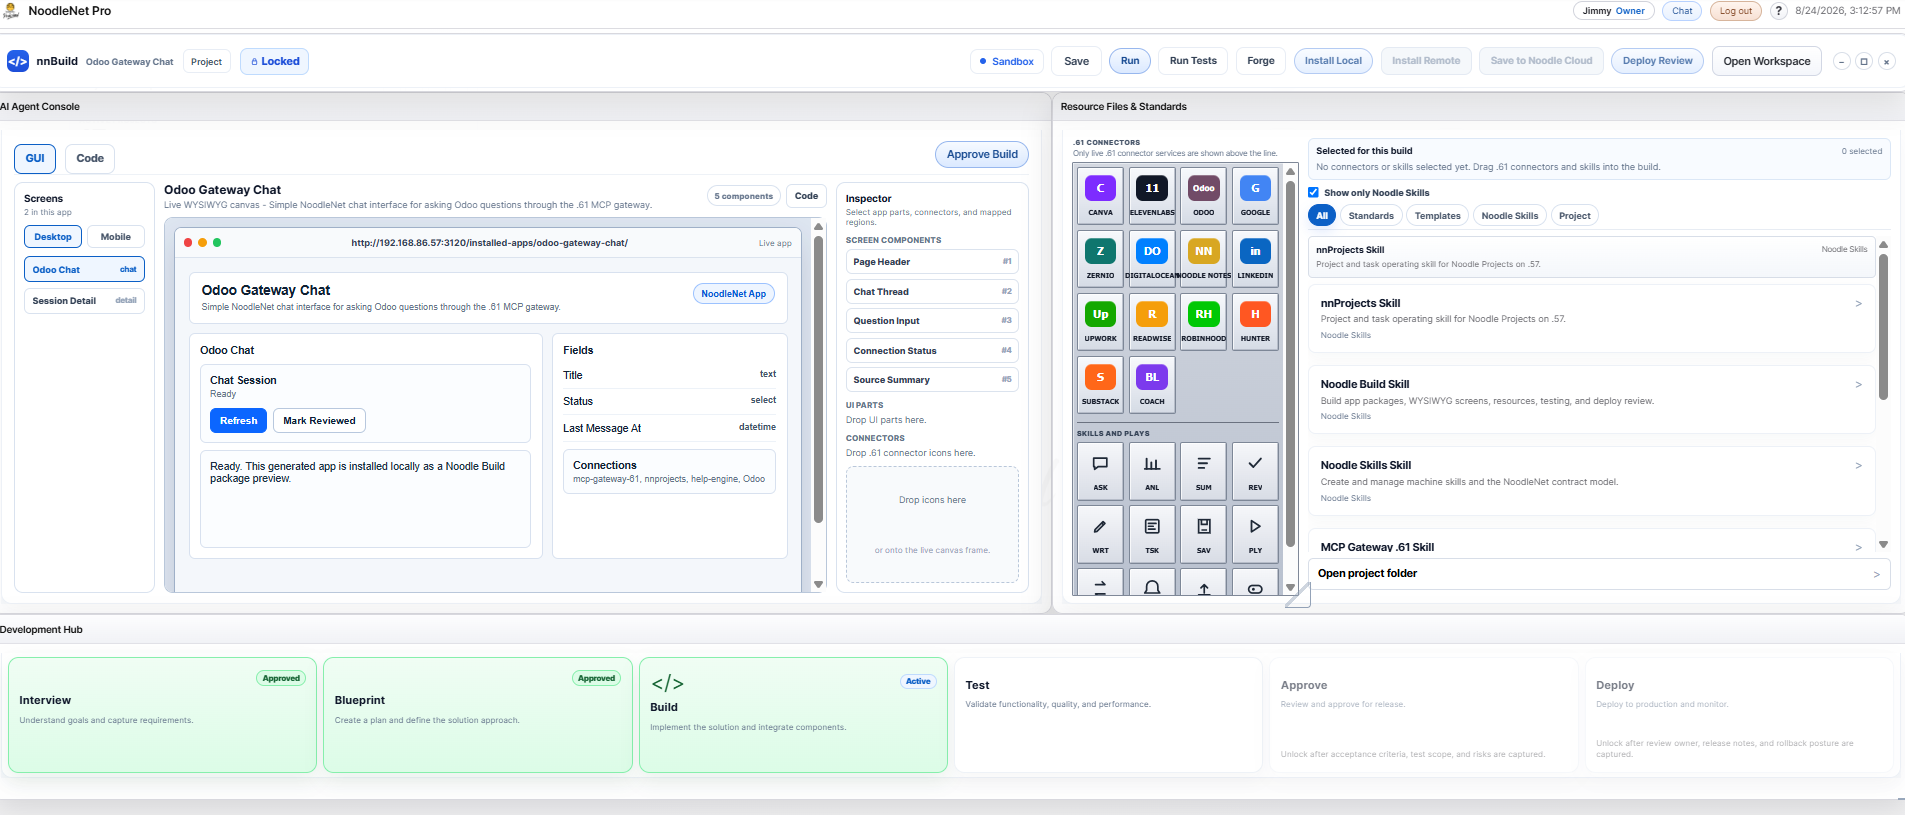Select the Coach connector icon
The height and width of the screenshot is (815, 1905).
(x=1152, y=385)
